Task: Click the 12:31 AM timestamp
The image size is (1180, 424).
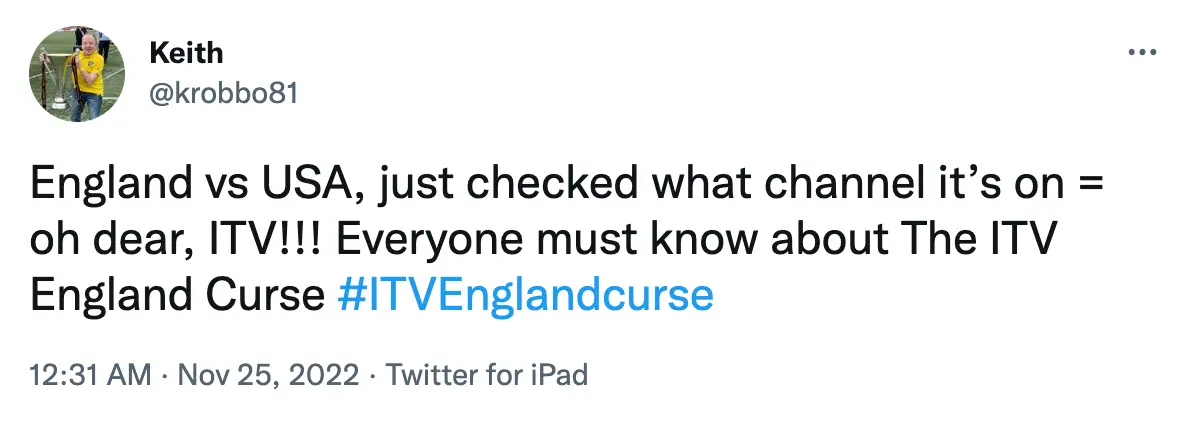Action: click(91, 375)
